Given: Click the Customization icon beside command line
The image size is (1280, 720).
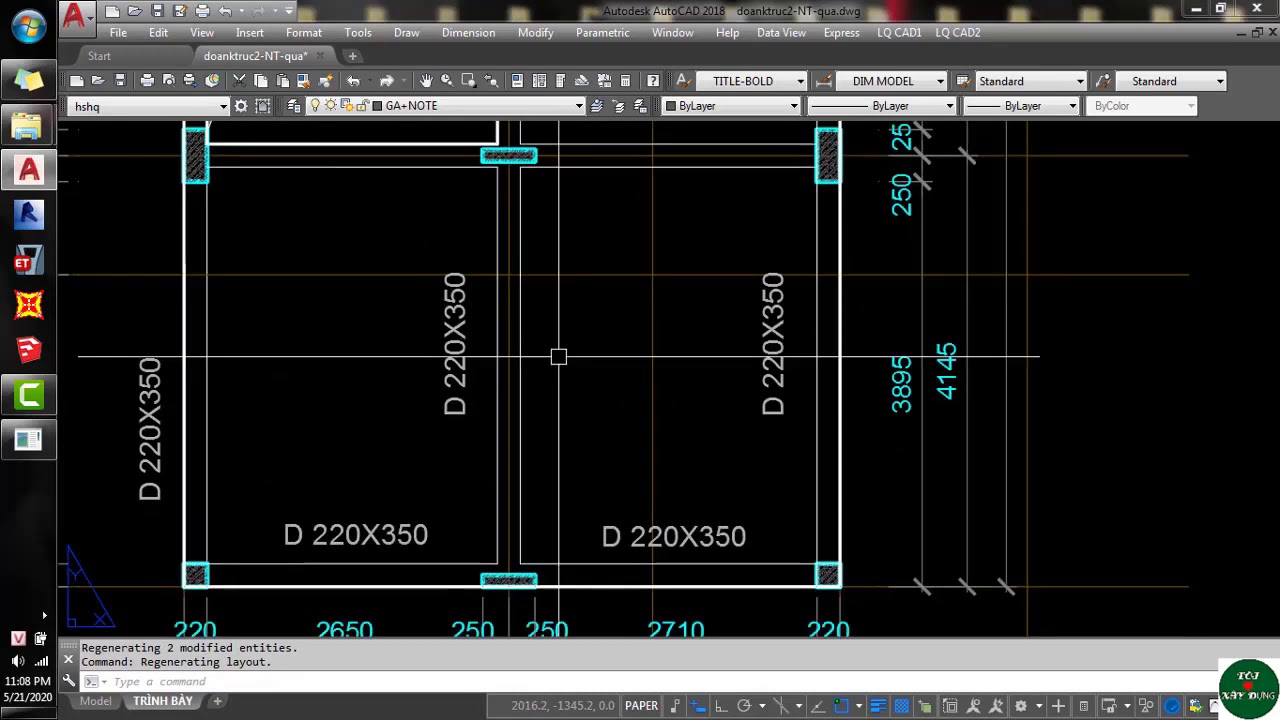Looking at the screenshot, I should (x=69, y=681).
